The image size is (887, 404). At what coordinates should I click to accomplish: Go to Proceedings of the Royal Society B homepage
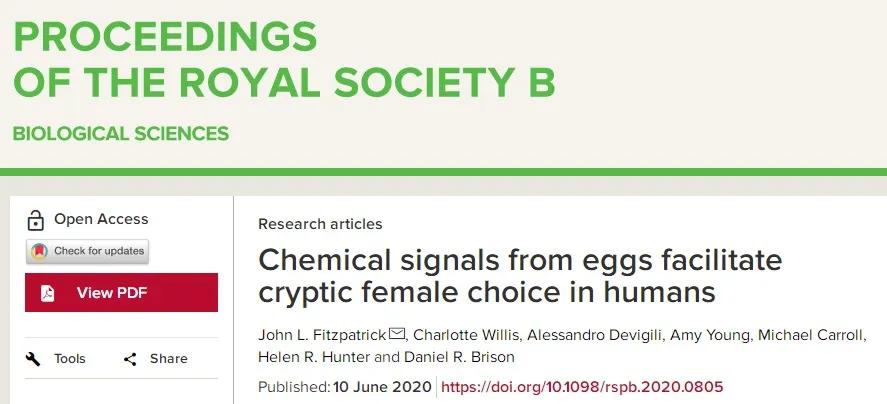(x=284, y=62)
